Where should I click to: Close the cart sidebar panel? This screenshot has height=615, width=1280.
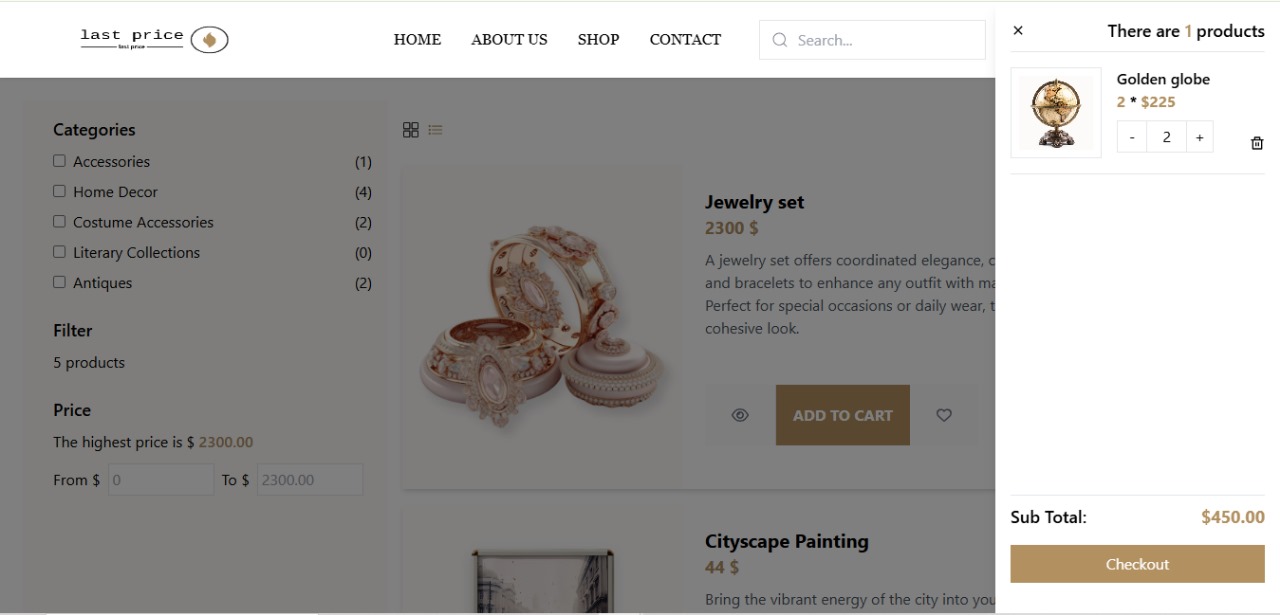coord(1018,31)
